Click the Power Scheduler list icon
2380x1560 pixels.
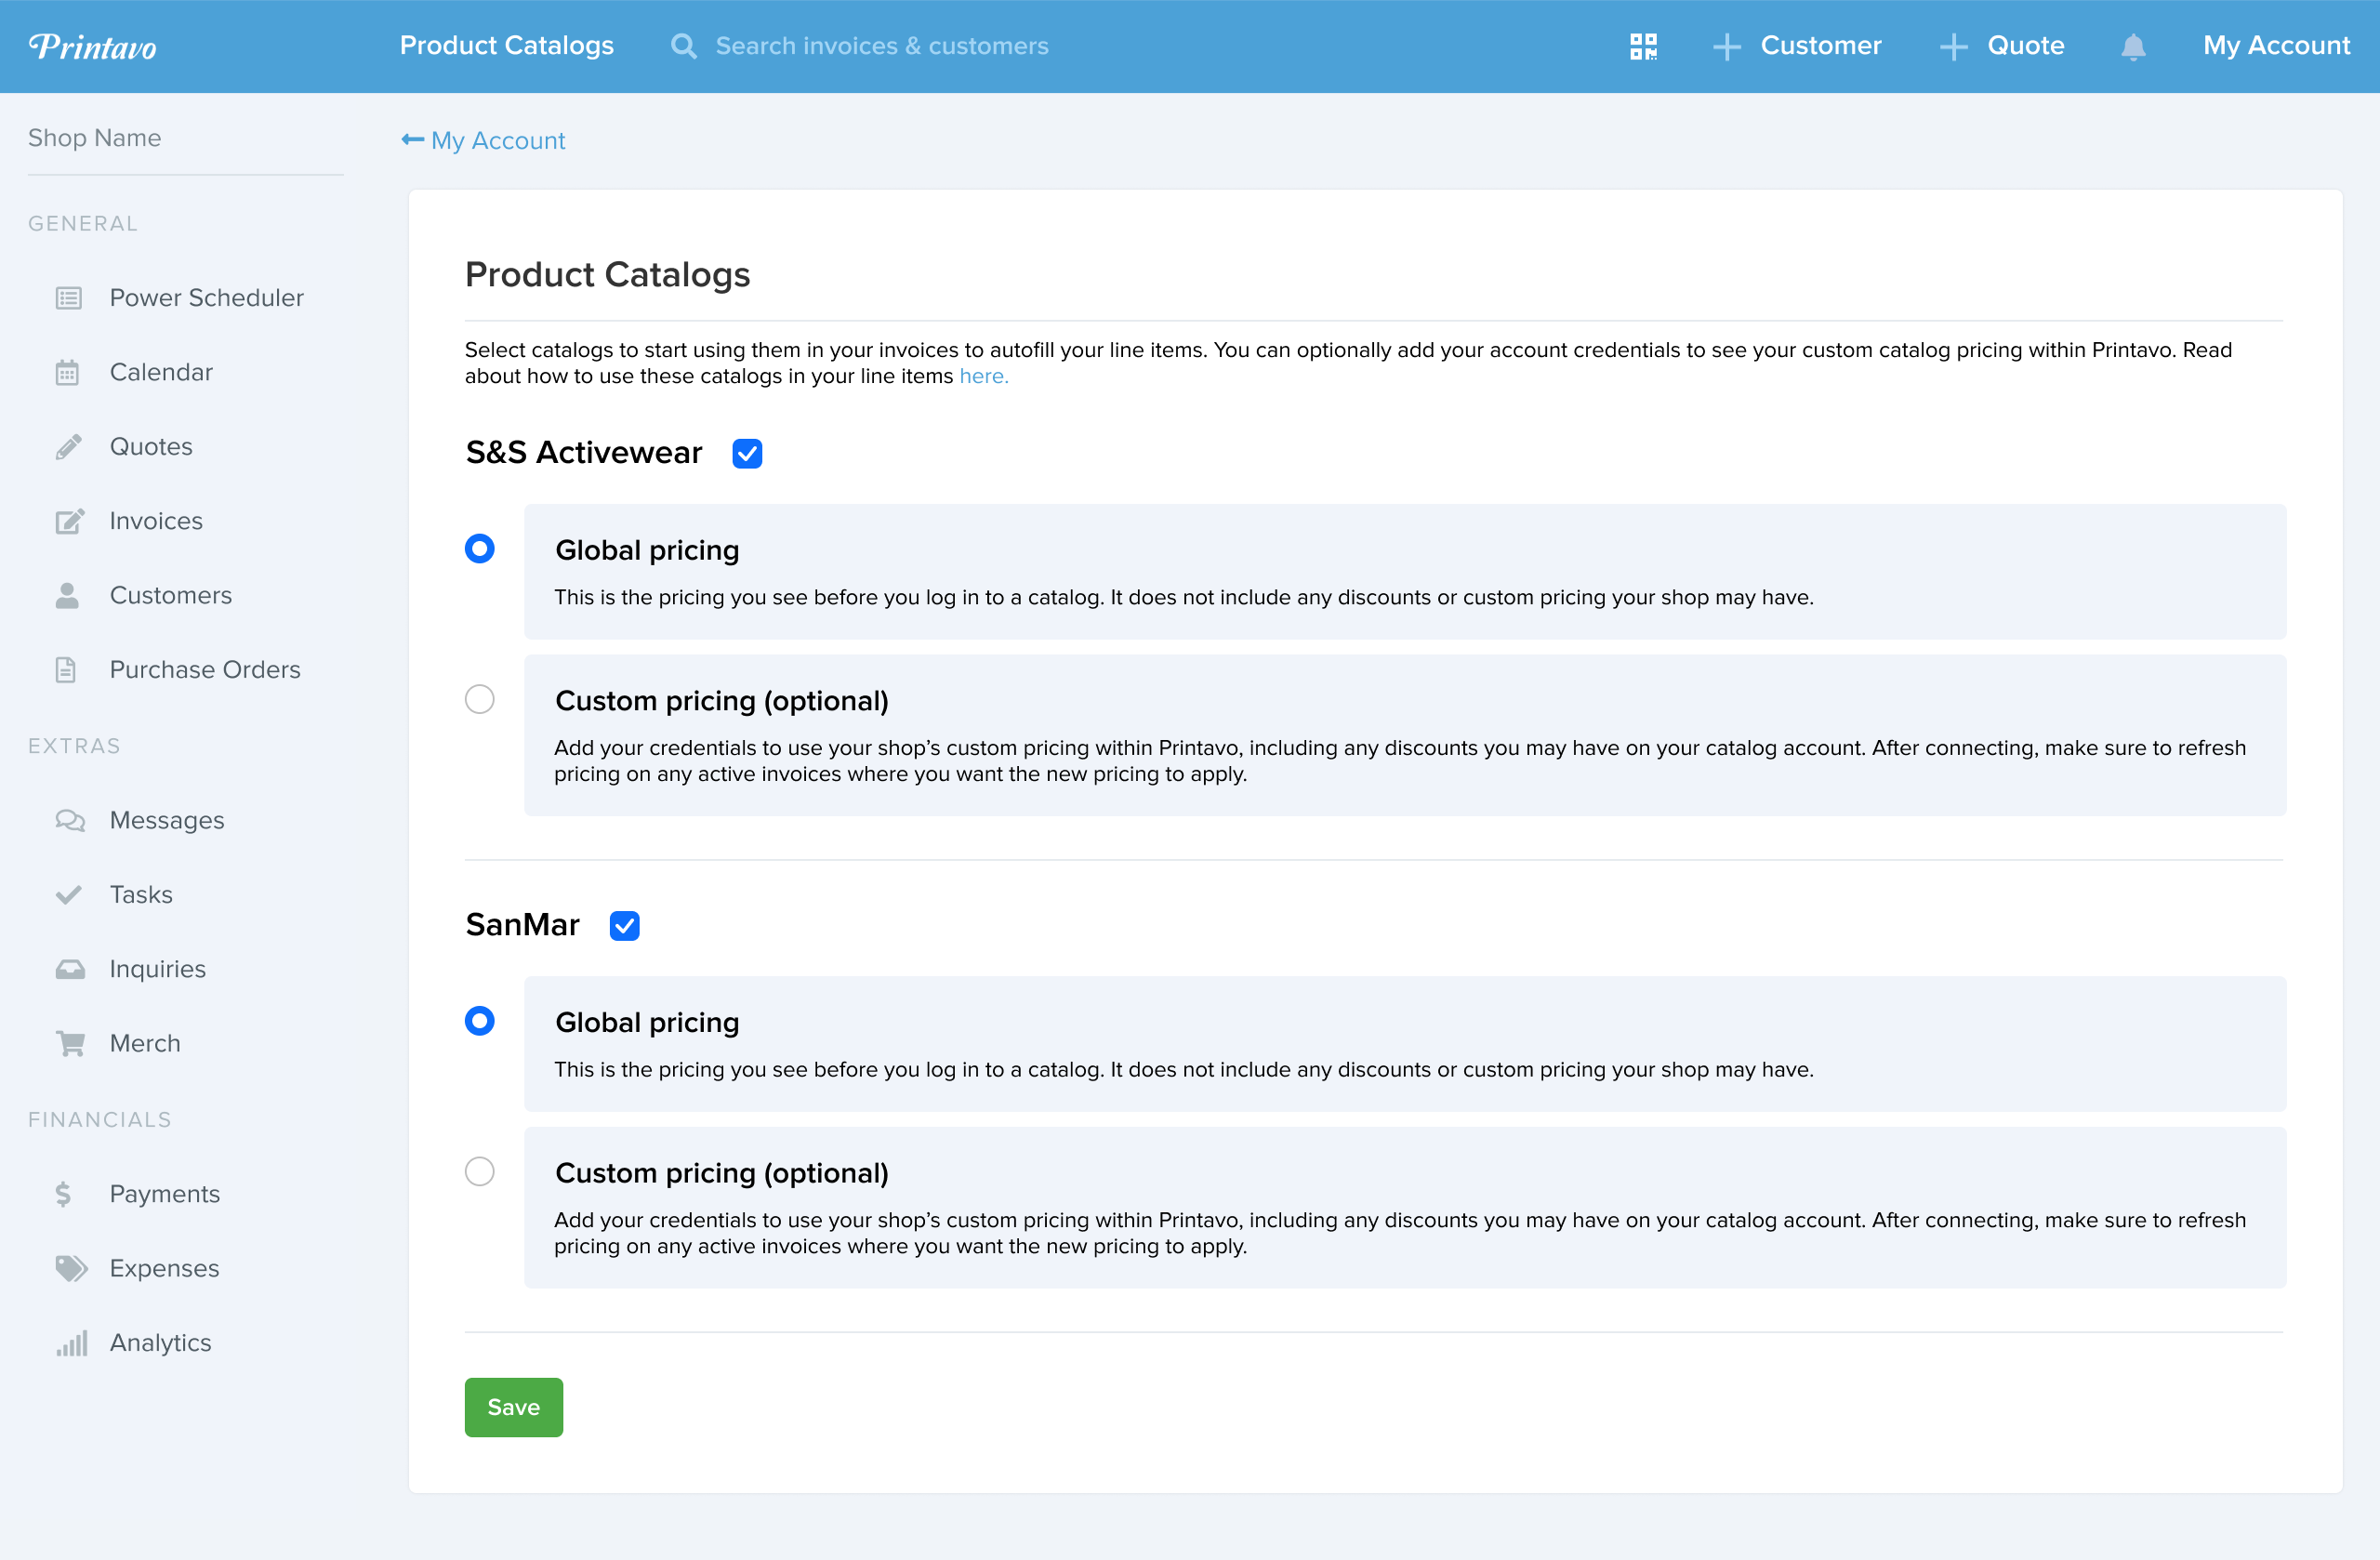click(x=68, y=298)
